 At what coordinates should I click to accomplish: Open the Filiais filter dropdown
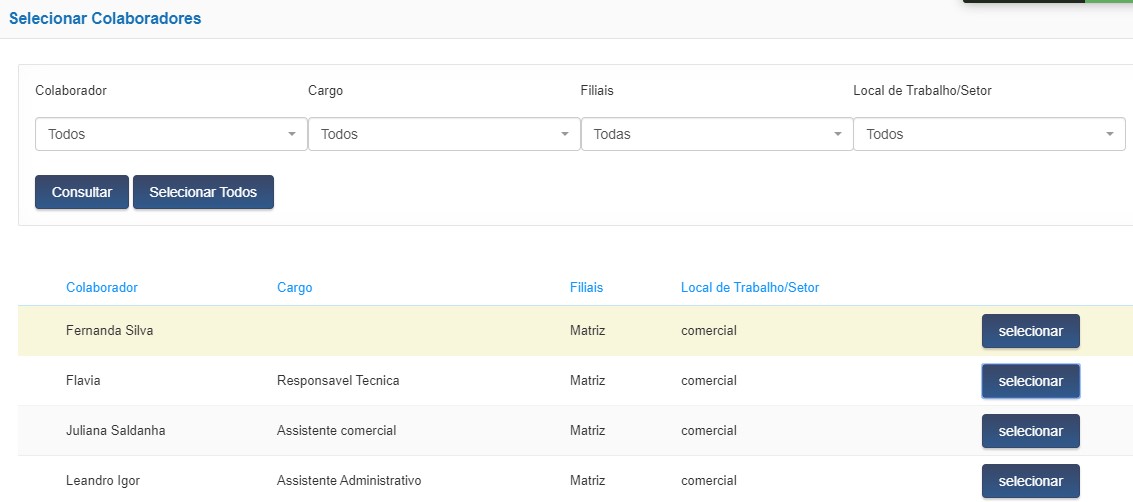point(716,134)
